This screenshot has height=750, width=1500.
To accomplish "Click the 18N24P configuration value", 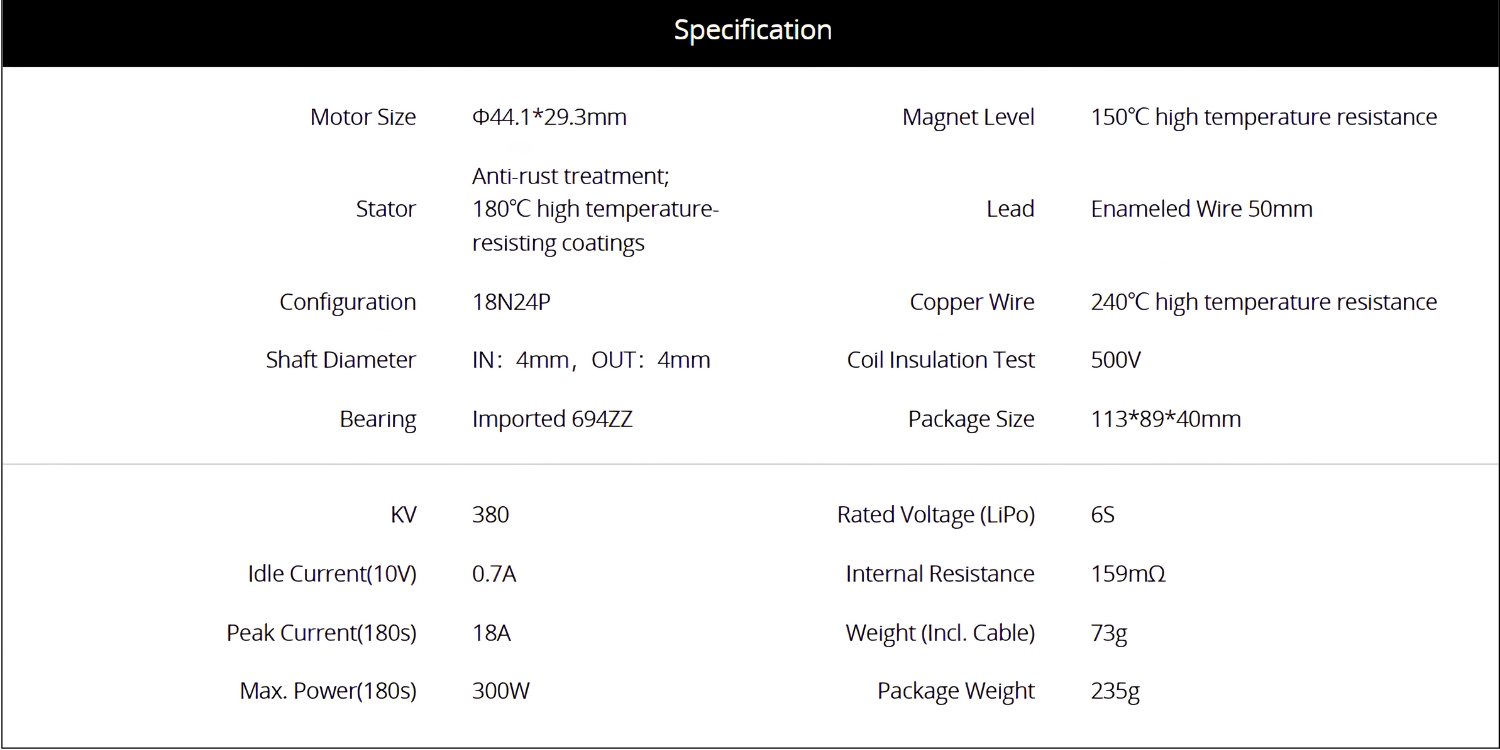I will (x=511, y=302).
